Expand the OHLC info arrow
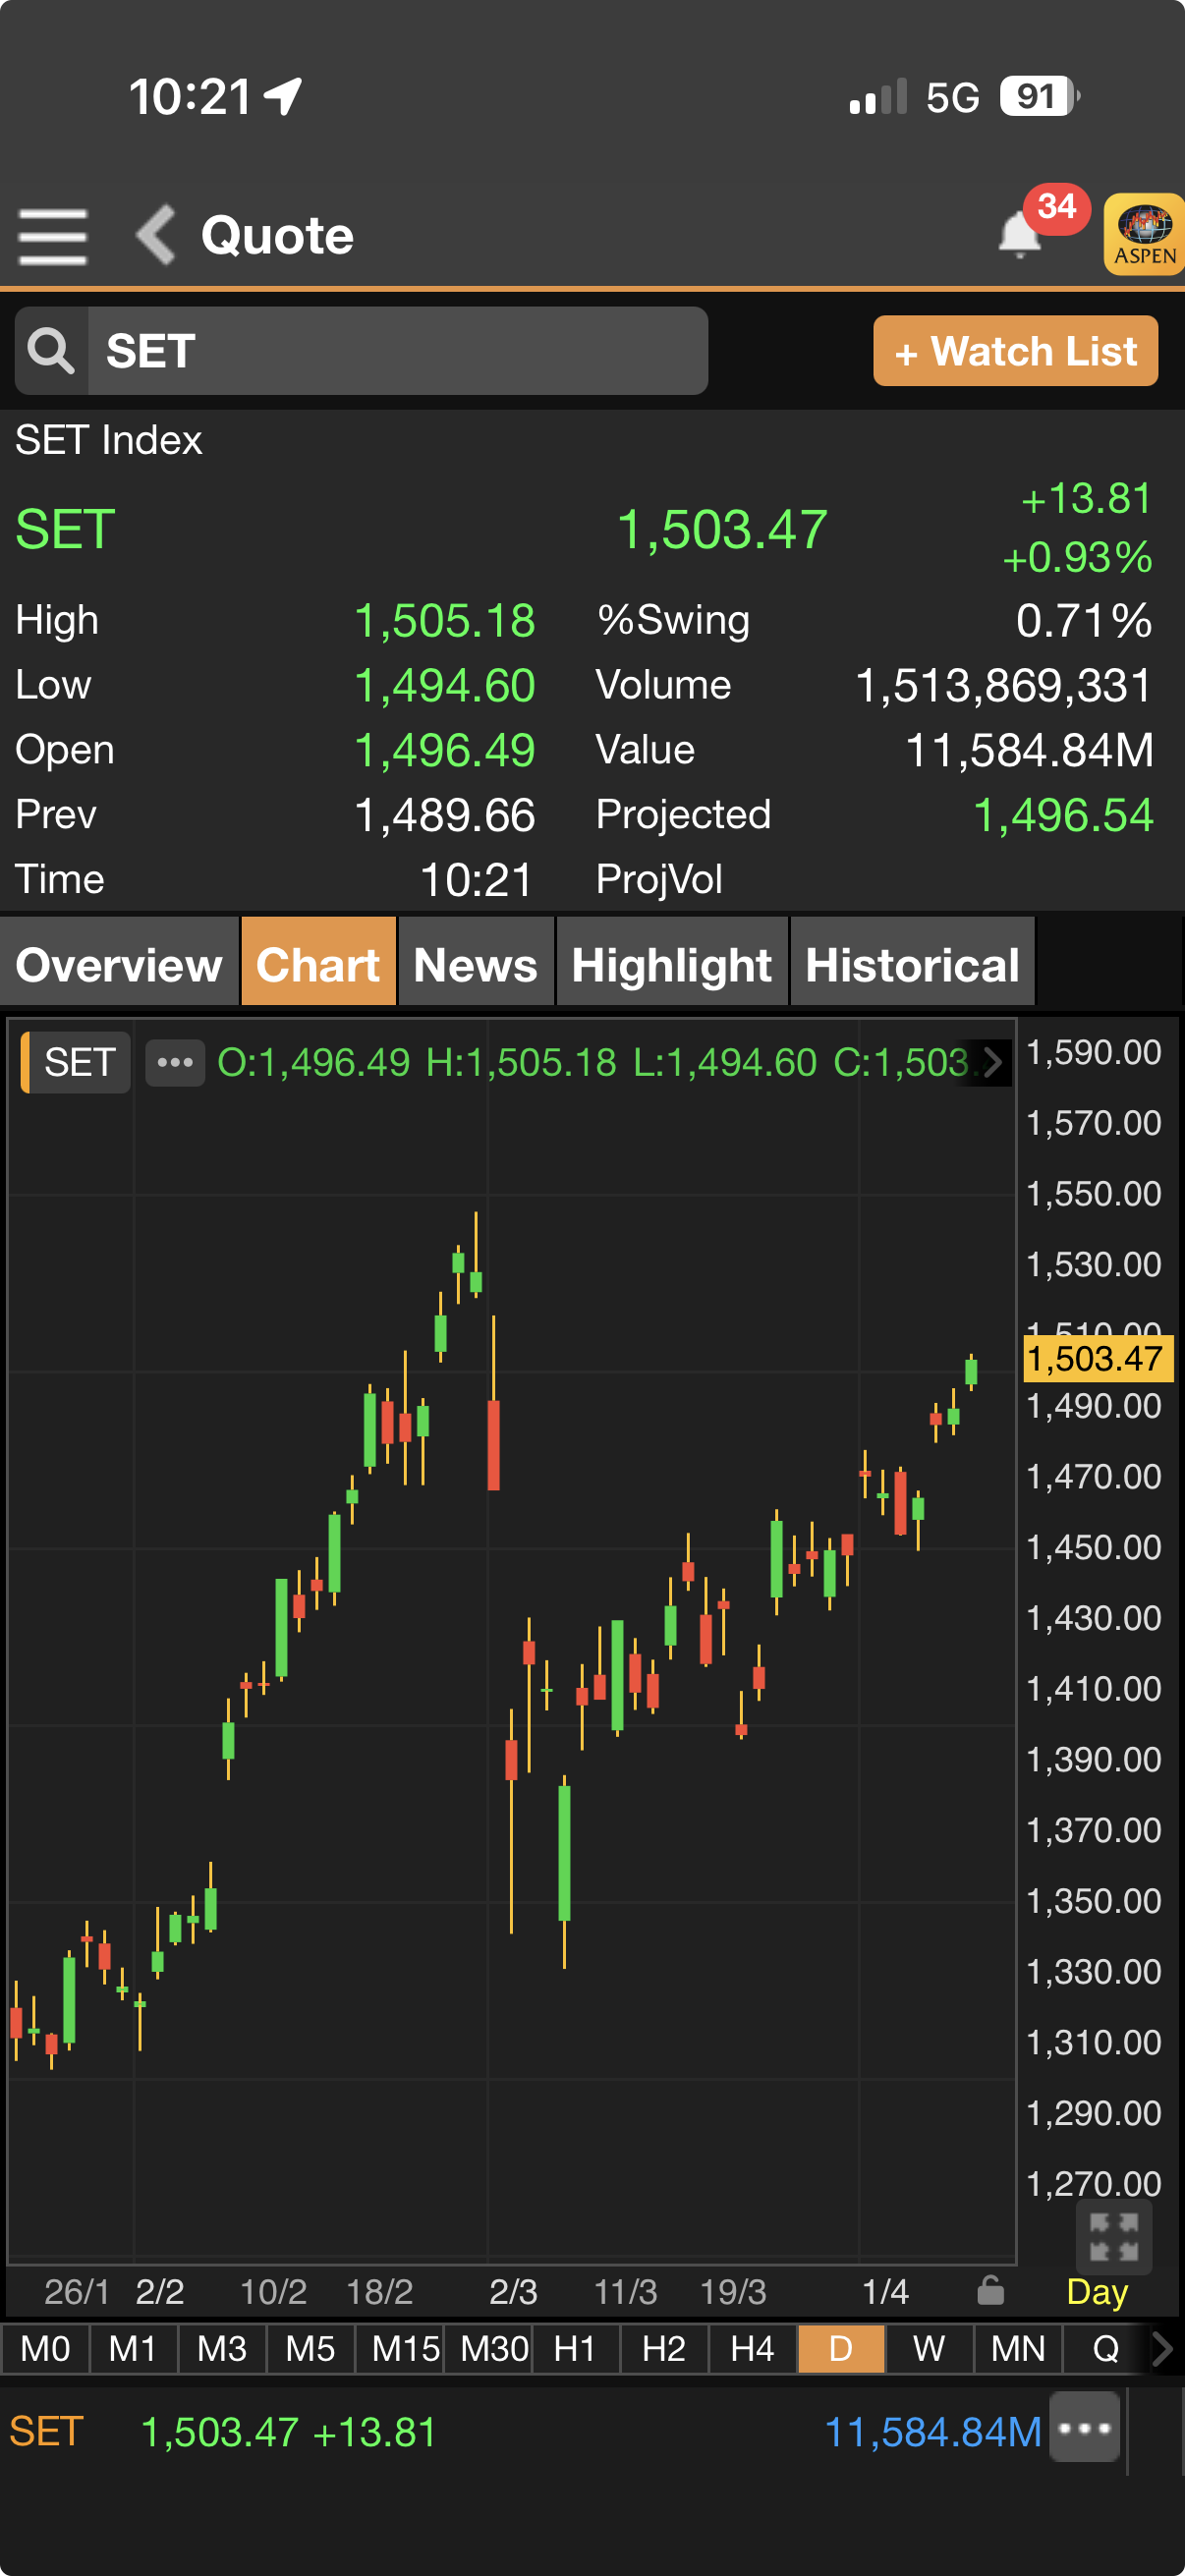This screenshot has height=2576, width=1185. (x=992, y=1062)
